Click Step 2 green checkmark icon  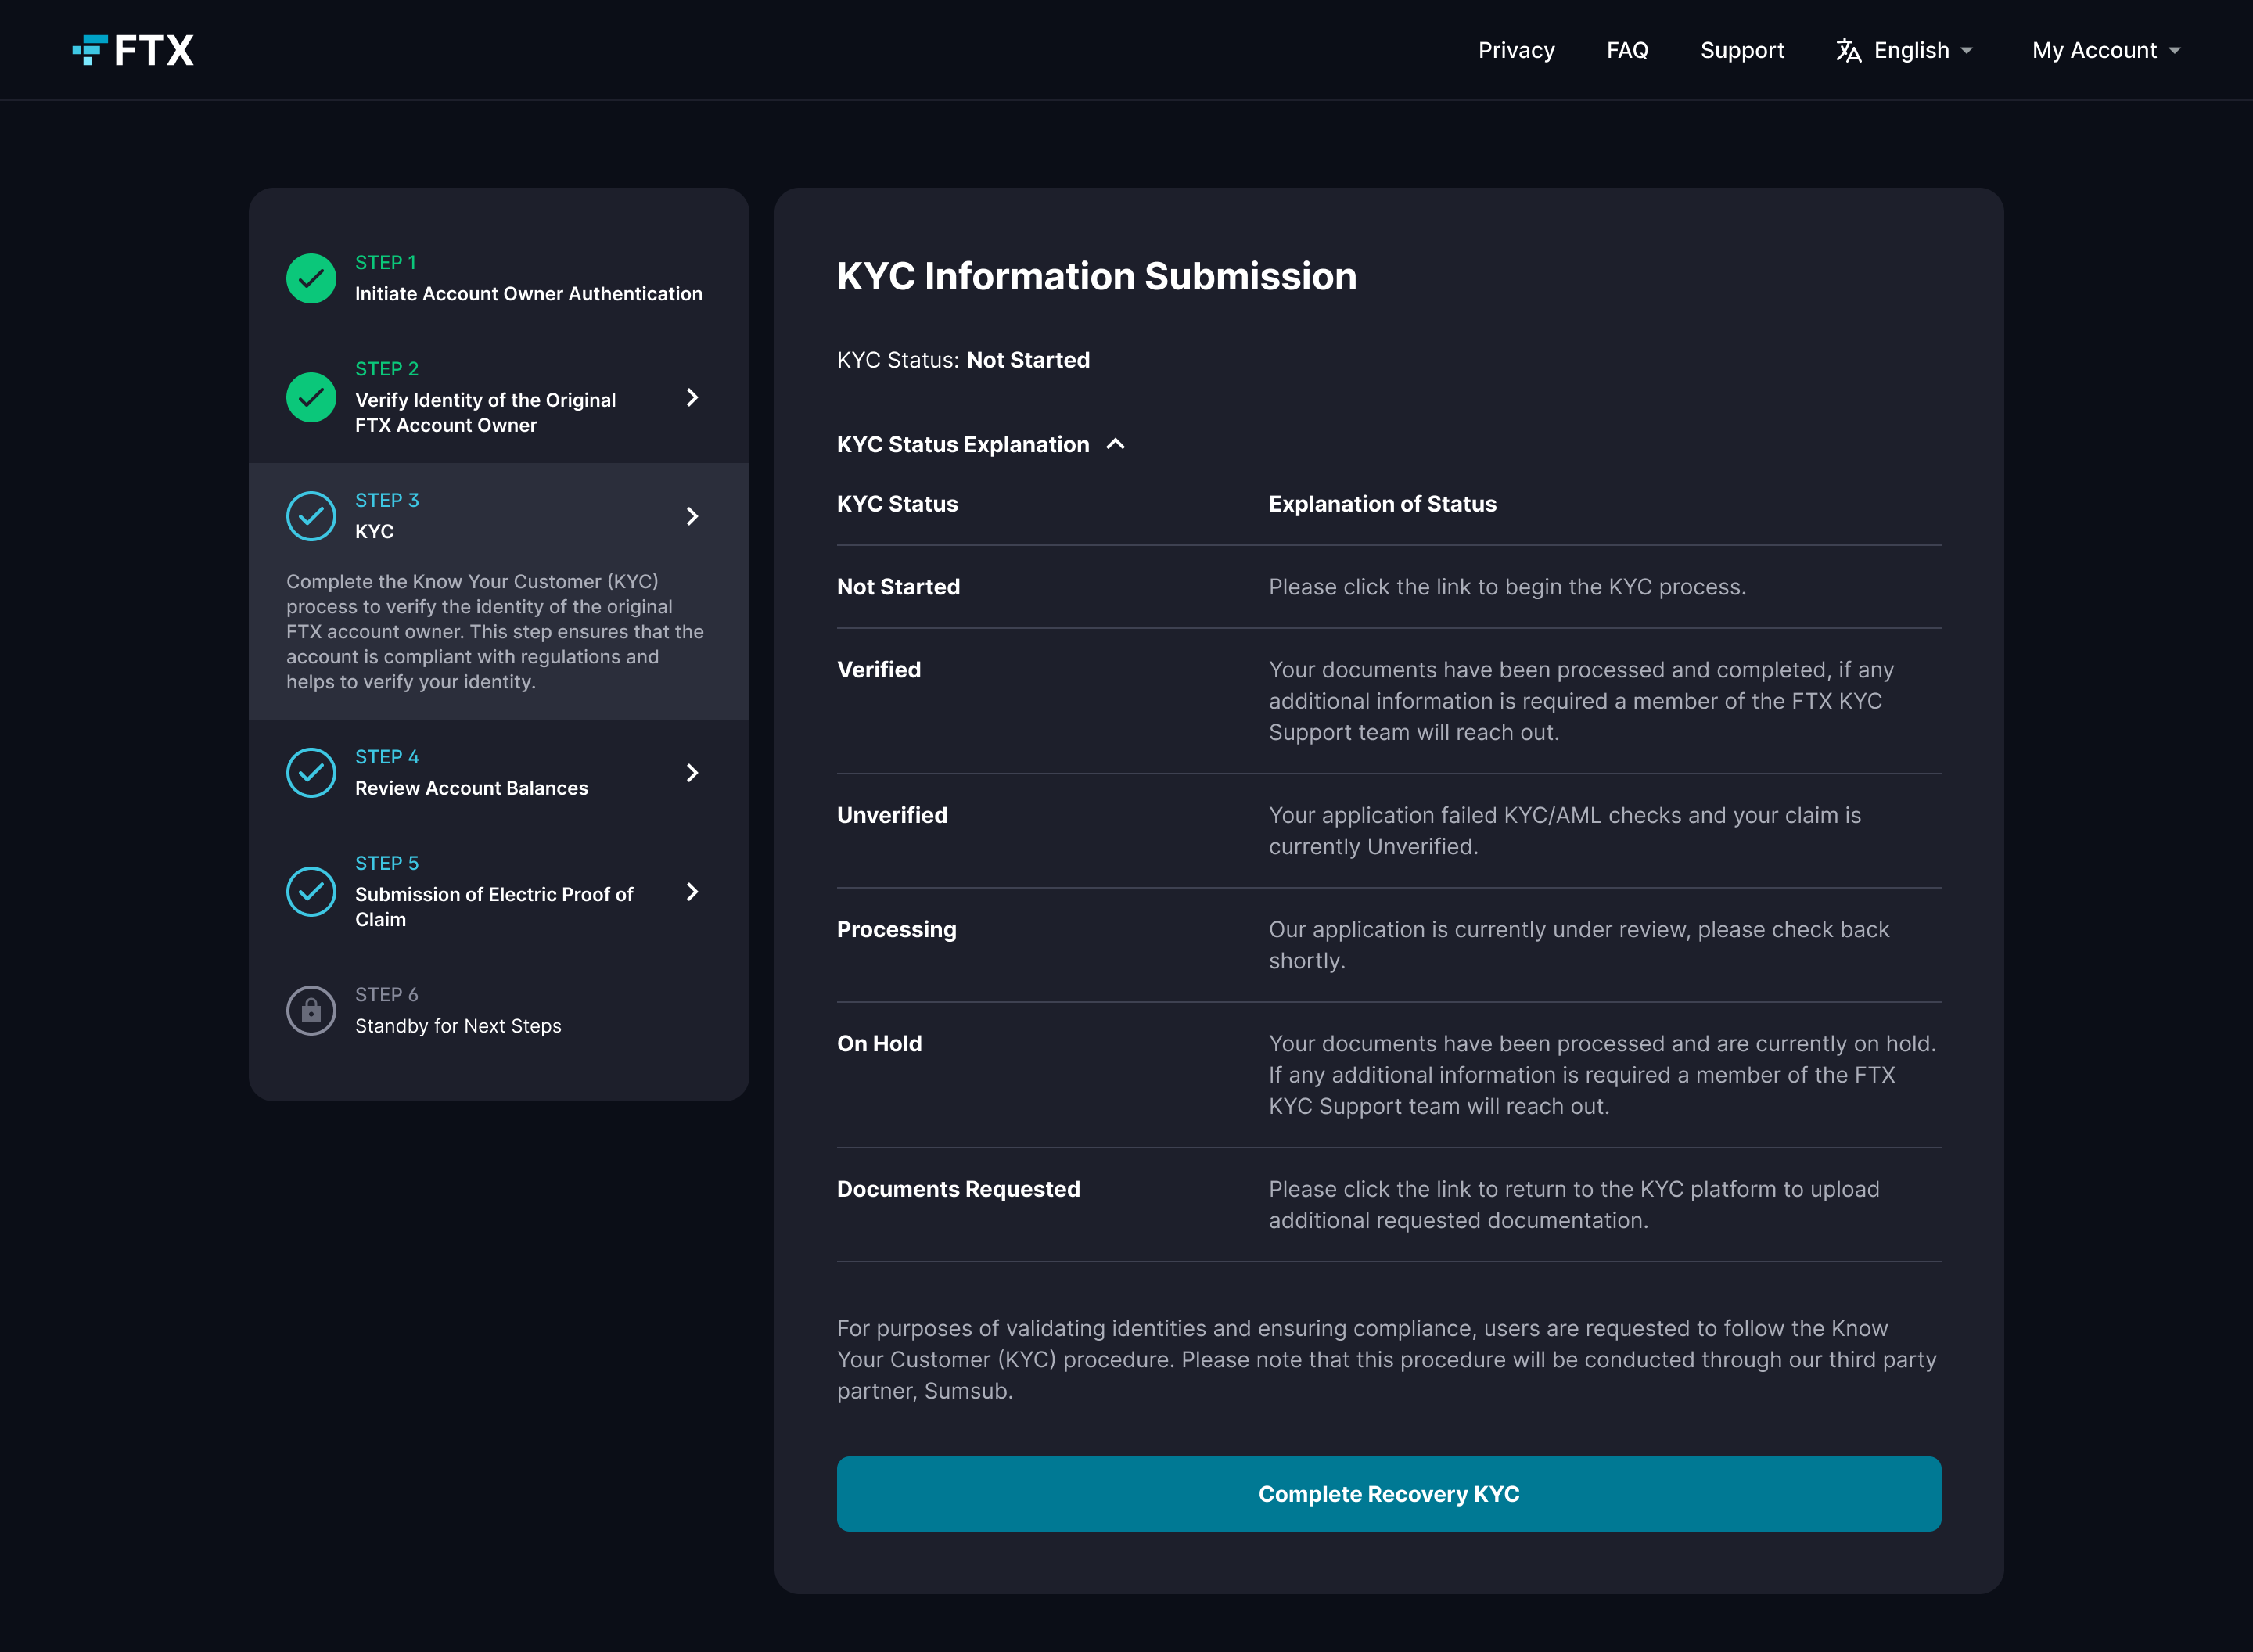pos(311,397)
